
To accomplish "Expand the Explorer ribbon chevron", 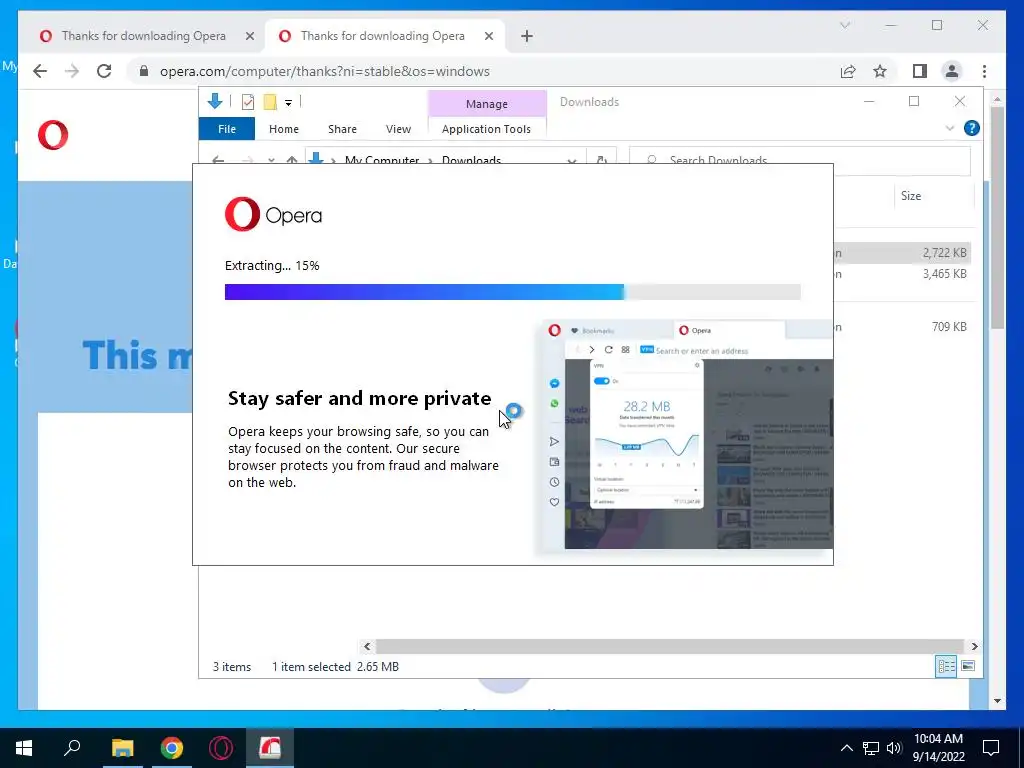I will click(950, 128).
